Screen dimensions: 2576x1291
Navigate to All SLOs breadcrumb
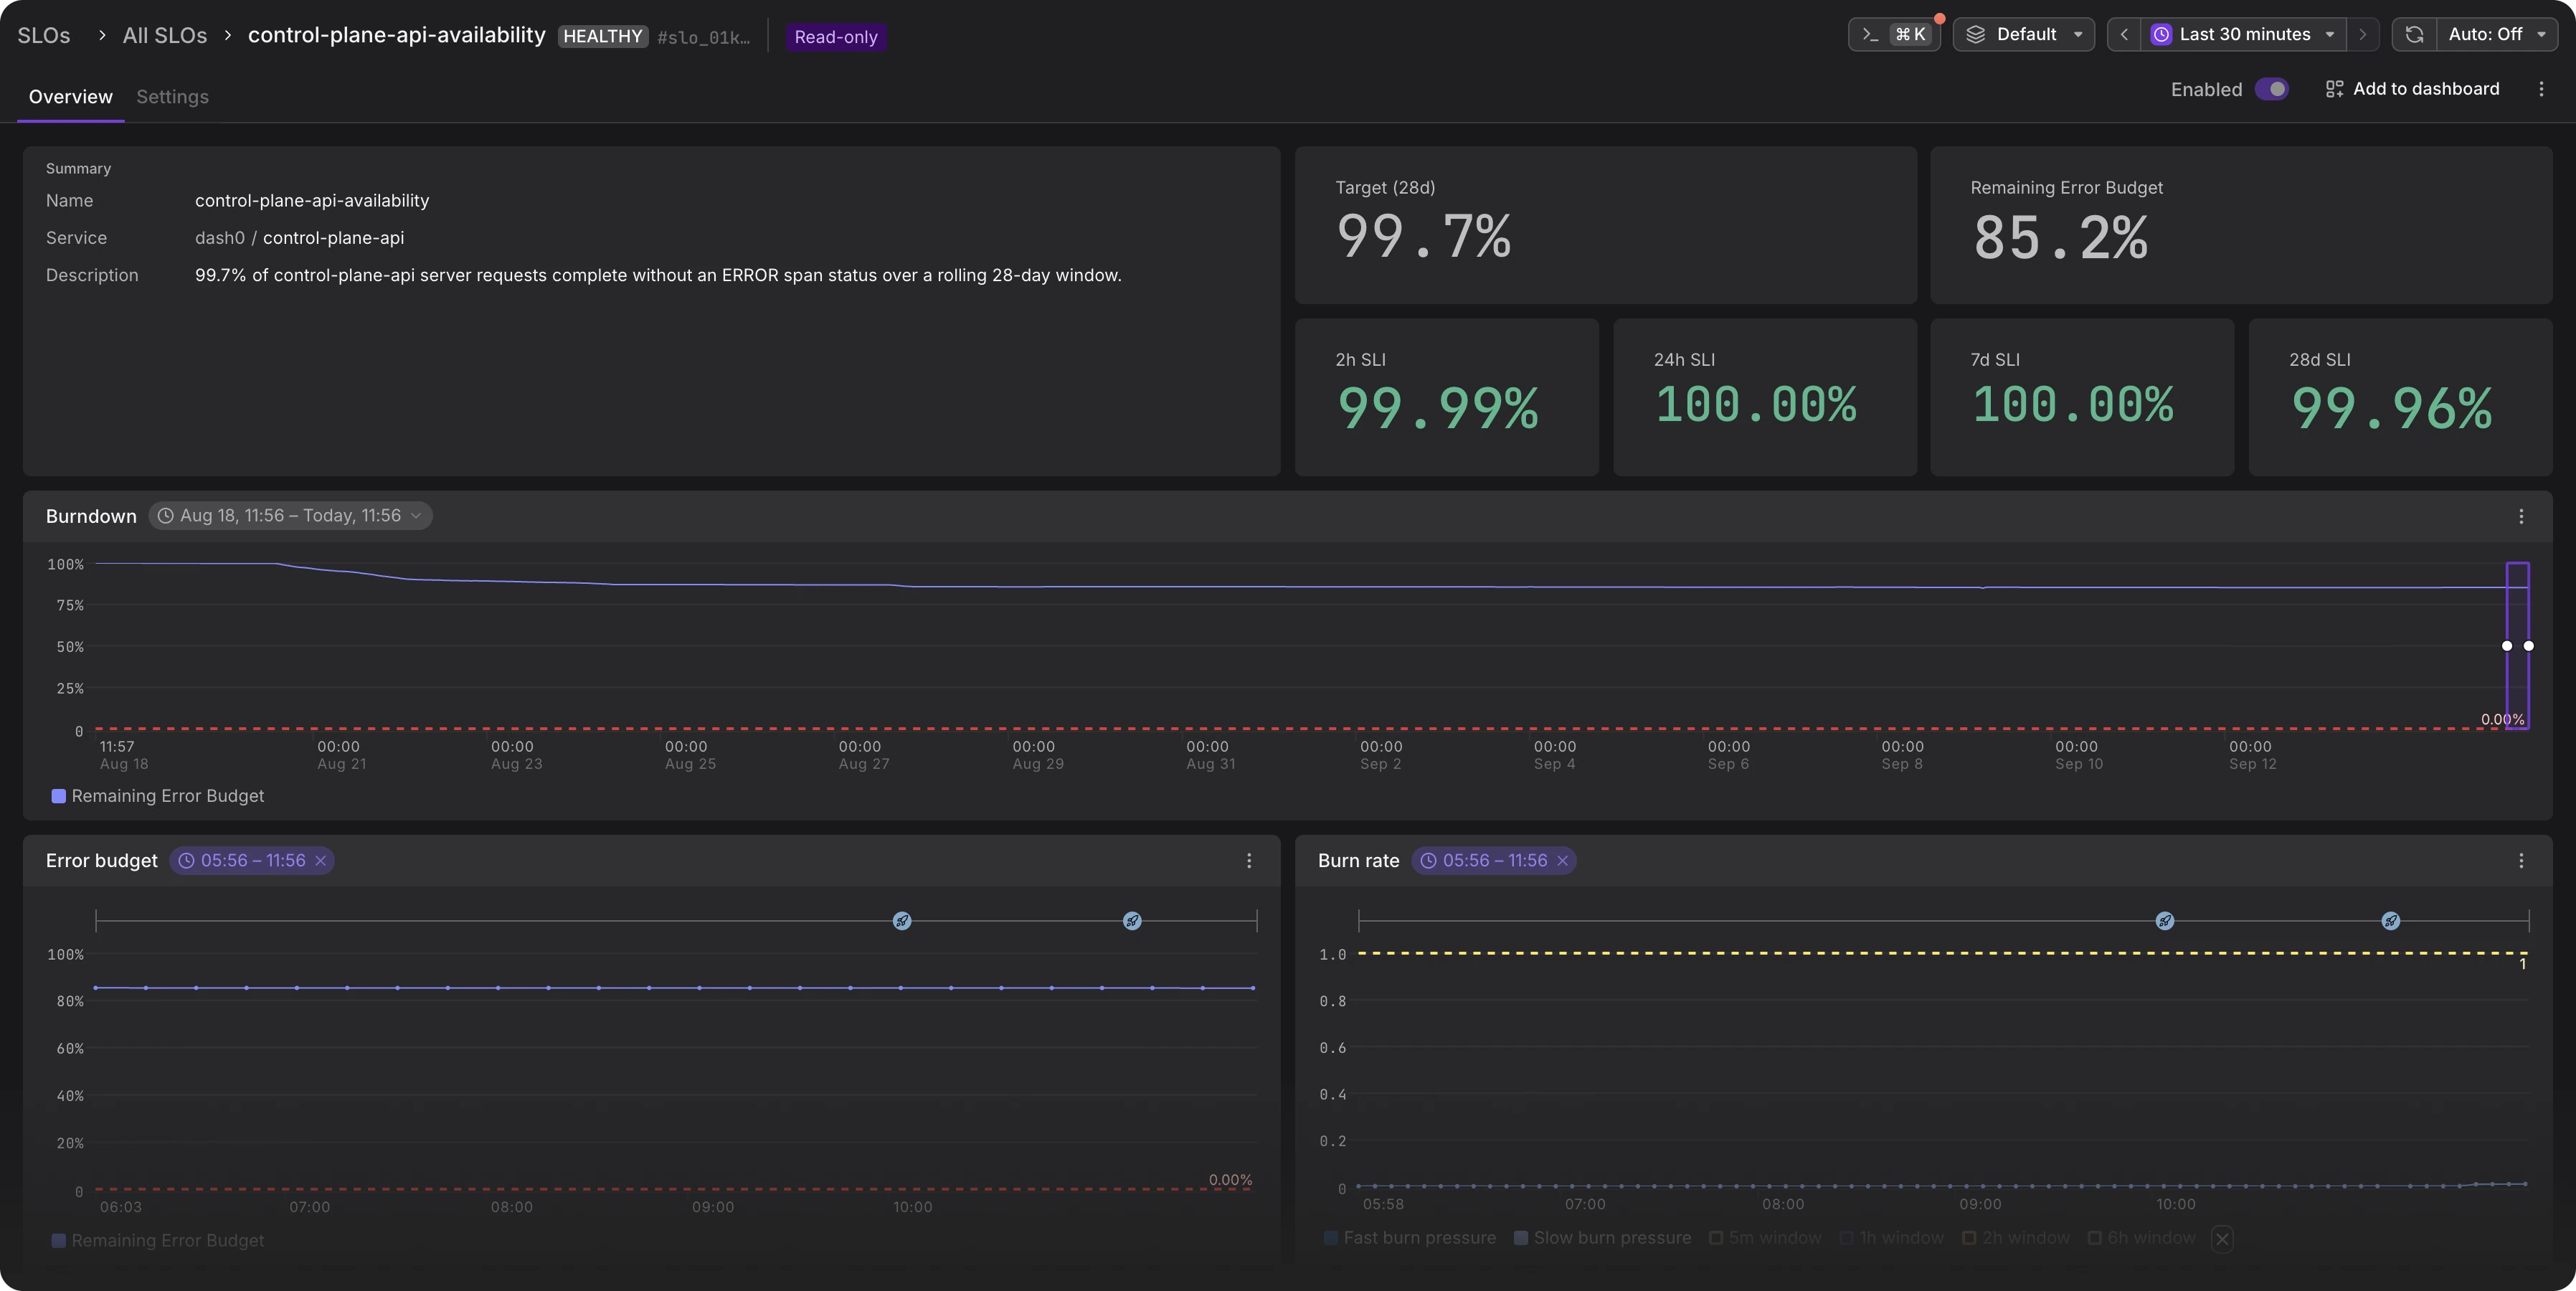click(165, 36)
